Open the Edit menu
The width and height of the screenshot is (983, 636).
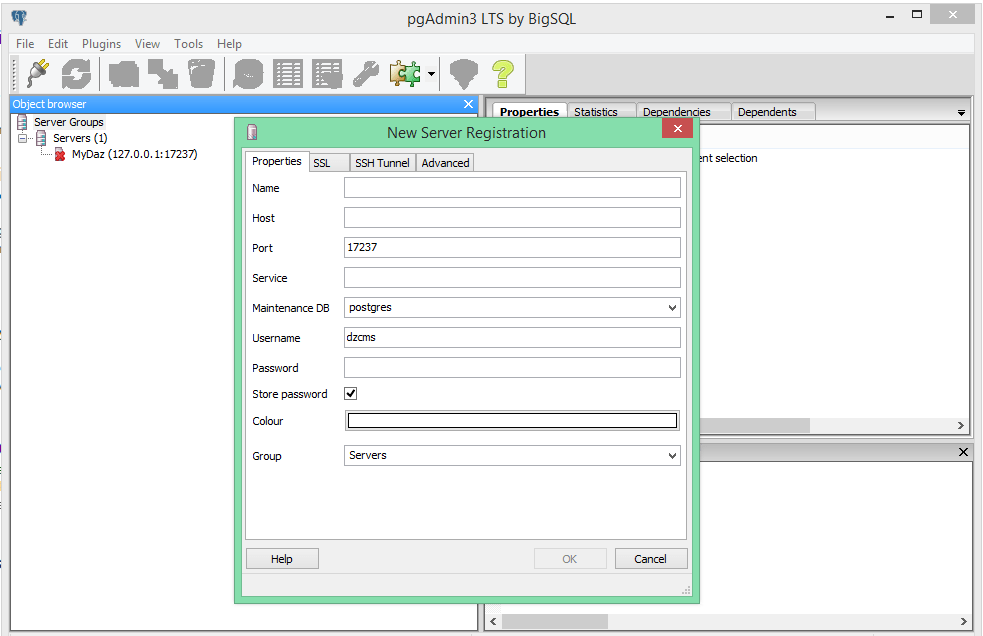coord(58,44)
